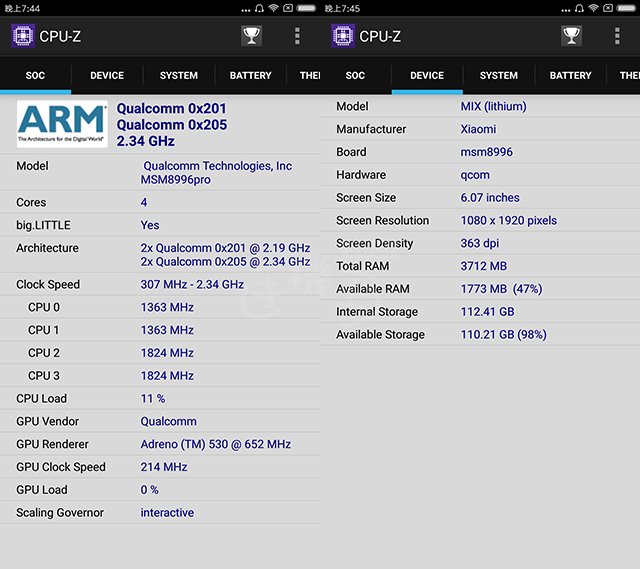
Task: Tap the Wi-Fi icon in right status bar
Action: [x=593, y=8]
